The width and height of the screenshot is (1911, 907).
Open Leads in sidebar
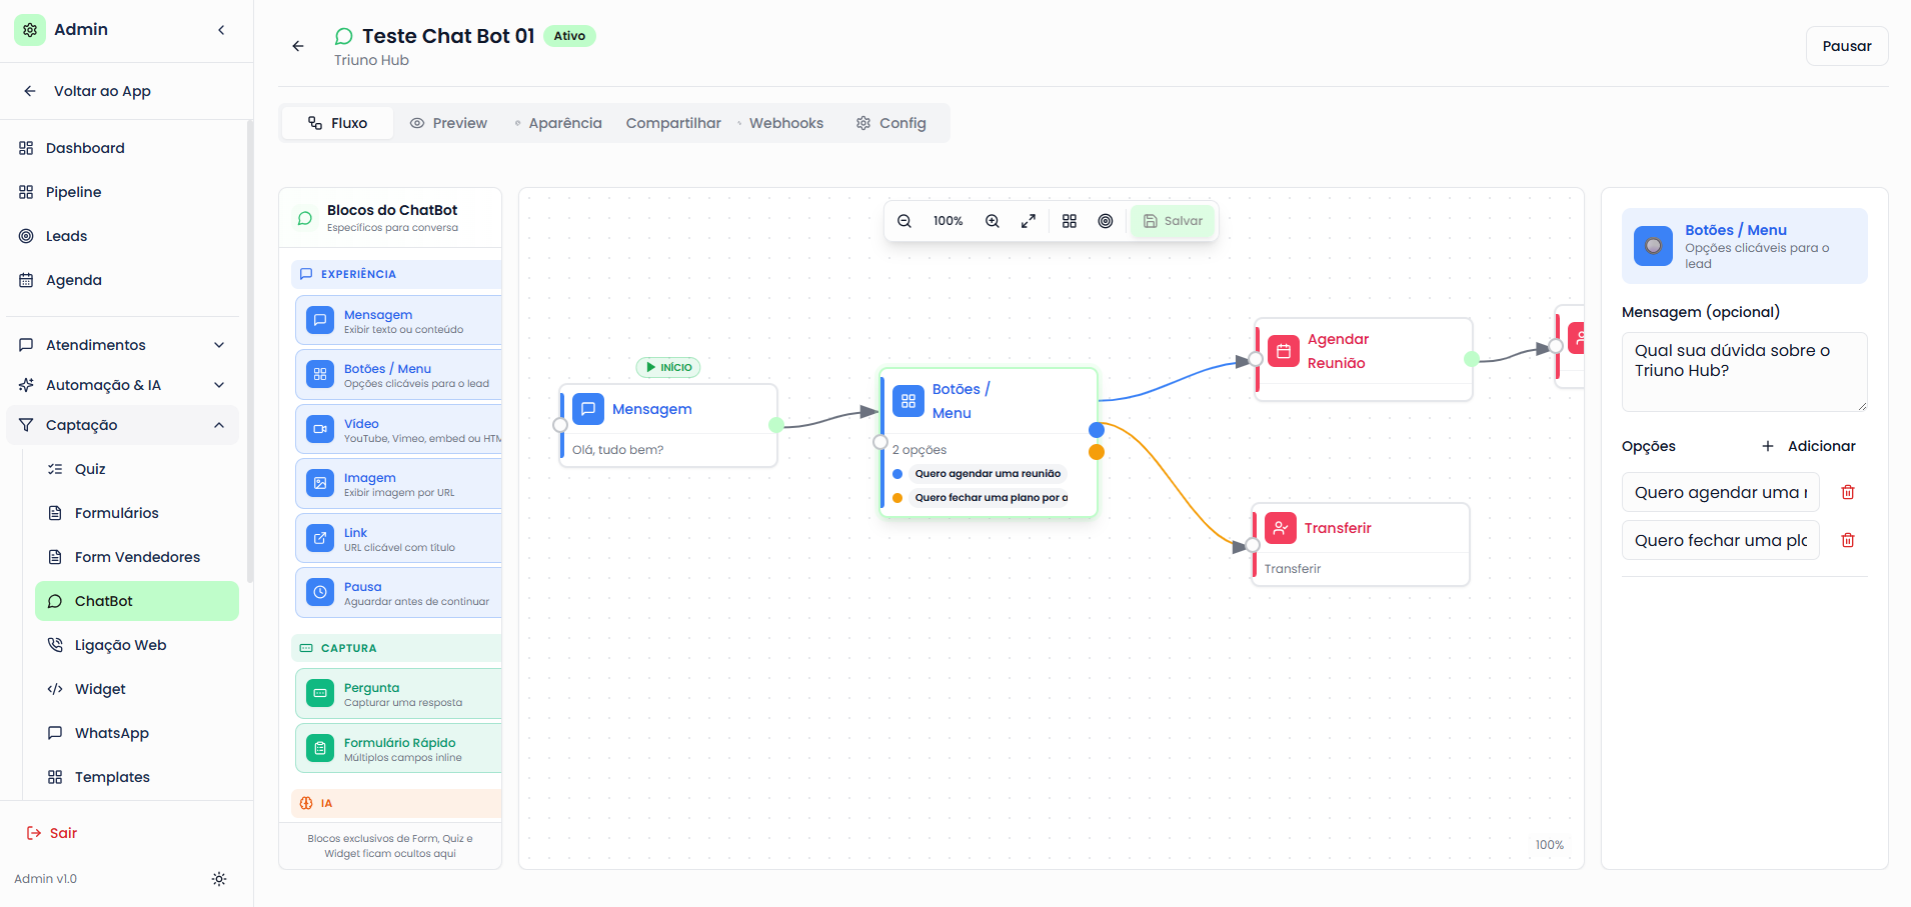[122, 236]
